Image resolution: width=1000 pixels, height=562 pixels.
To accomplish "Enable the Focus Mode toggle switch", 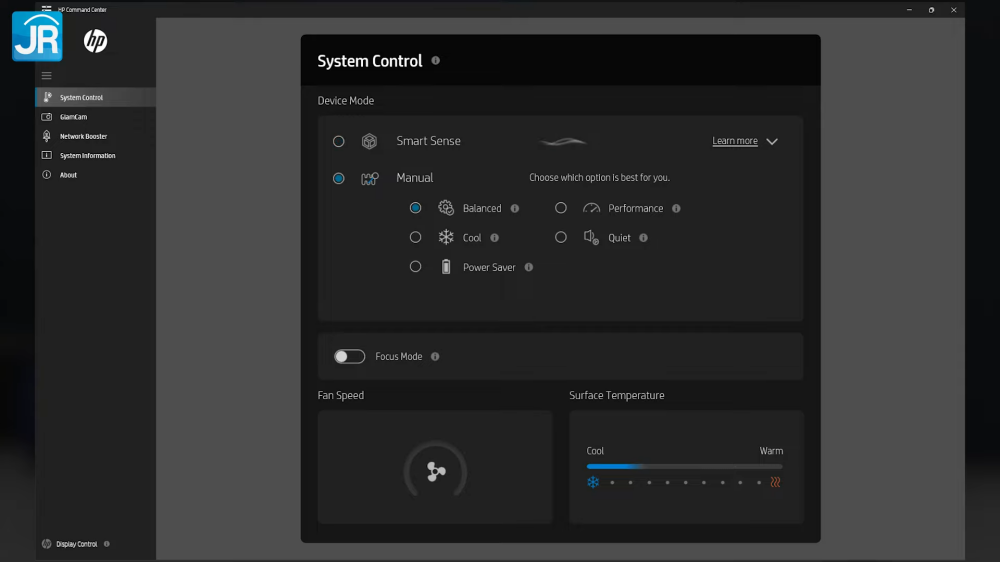I will pyautogui.click(x=349, y=357).
